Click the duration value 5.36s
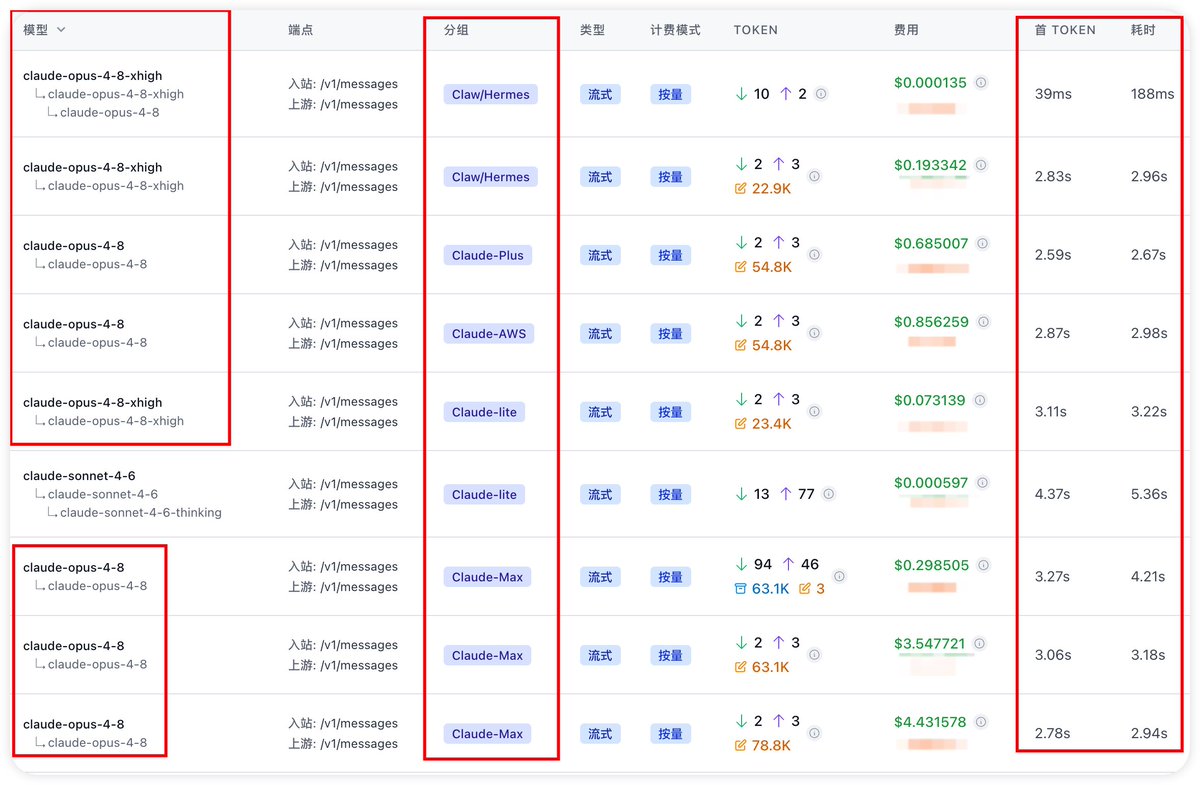Viewport: 1200px width, 785px height. (1149, 494)
